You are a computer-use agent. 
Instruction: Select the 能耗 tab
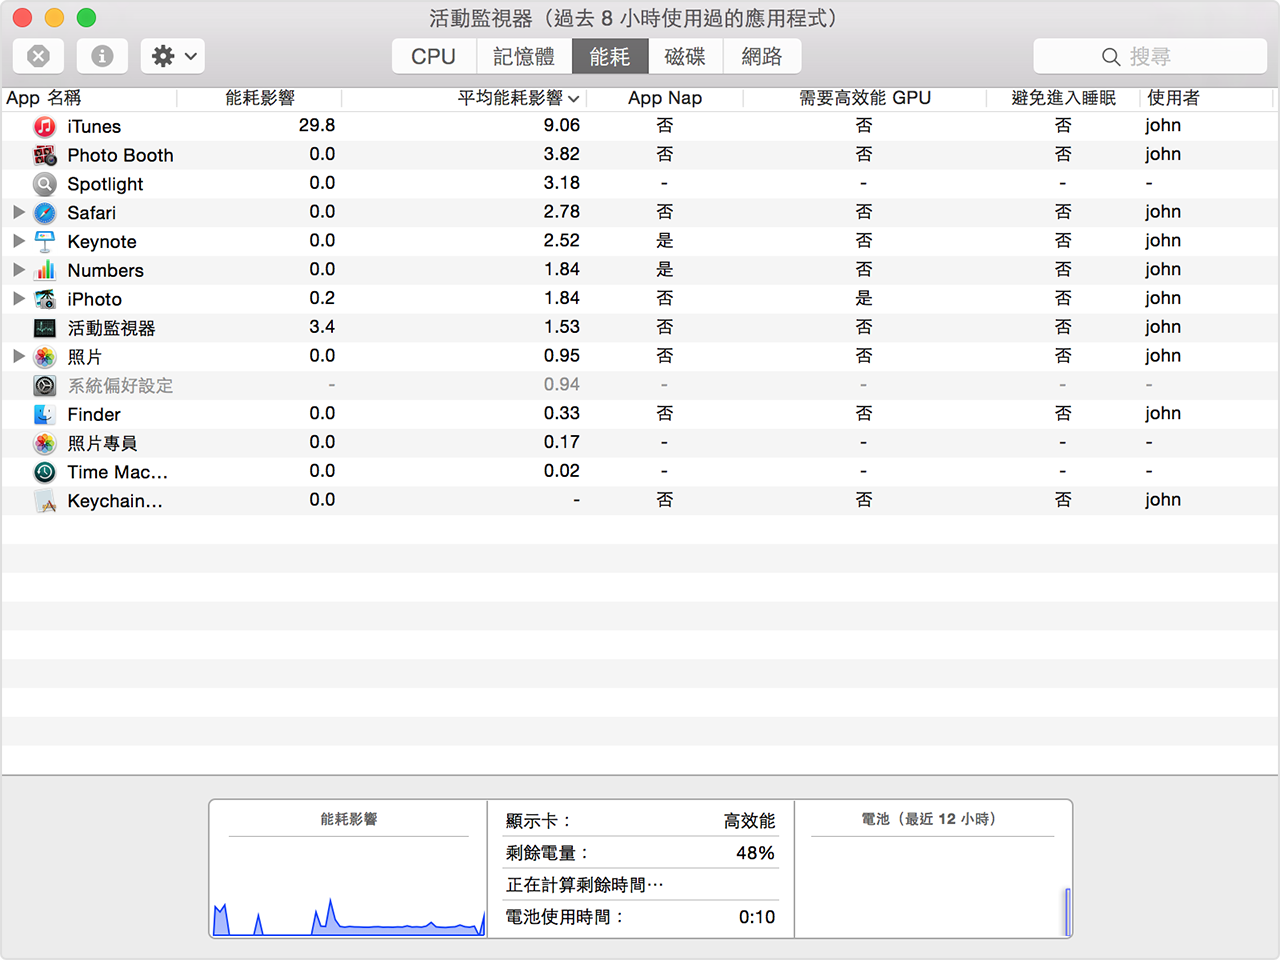[x=610, y=57]
